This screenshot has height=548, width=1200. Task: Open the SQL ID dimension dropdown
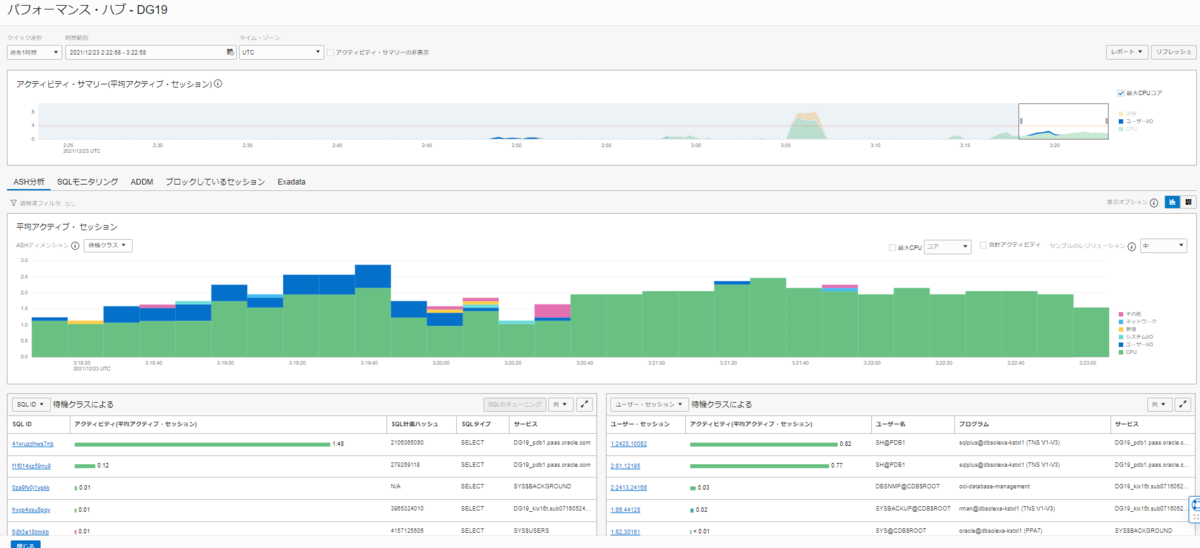pyautogui.click(x=31, y=404)
